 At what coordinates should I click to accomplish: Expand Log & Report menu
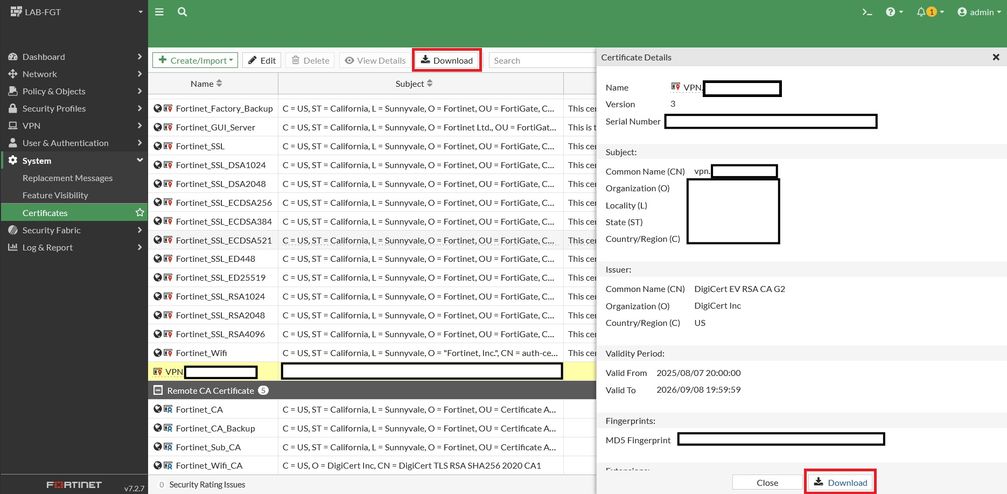pyautogui.click(x=74, y=247)
